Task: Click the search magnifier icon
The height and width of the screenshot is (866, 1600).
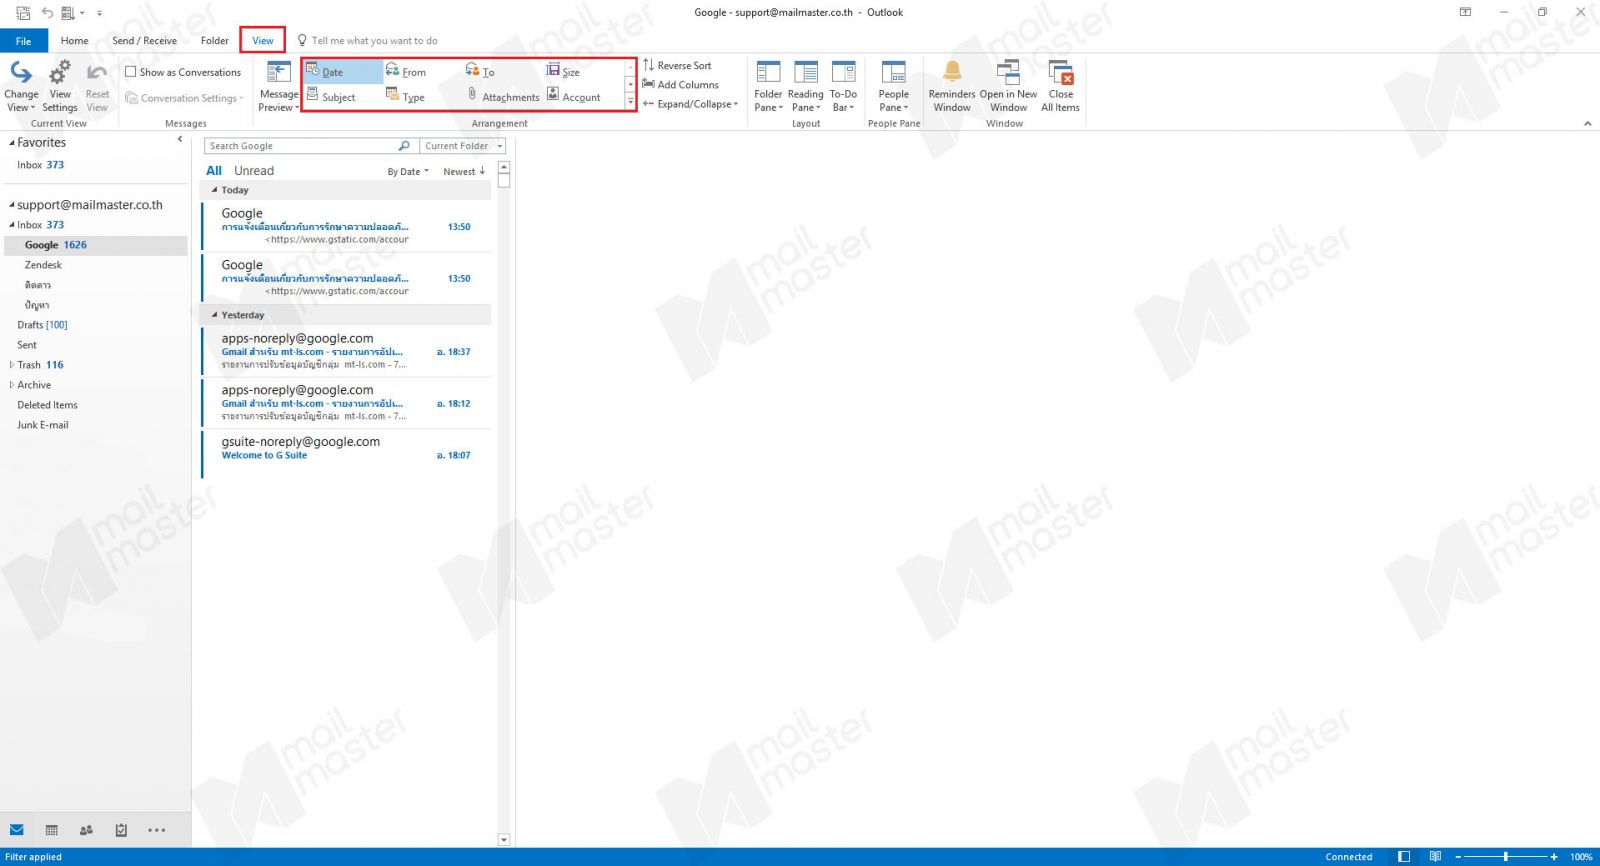Action: coord(404,146)
